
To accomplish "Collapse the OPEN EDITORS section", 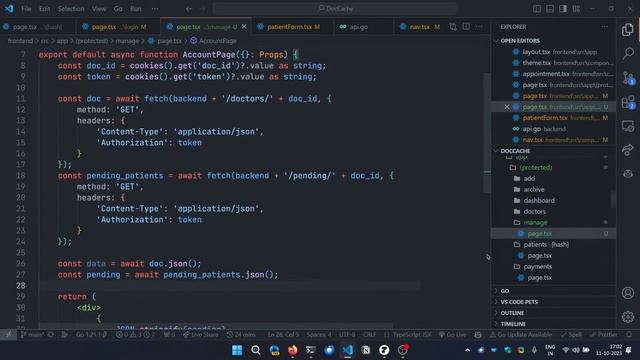I will point(553,41).
